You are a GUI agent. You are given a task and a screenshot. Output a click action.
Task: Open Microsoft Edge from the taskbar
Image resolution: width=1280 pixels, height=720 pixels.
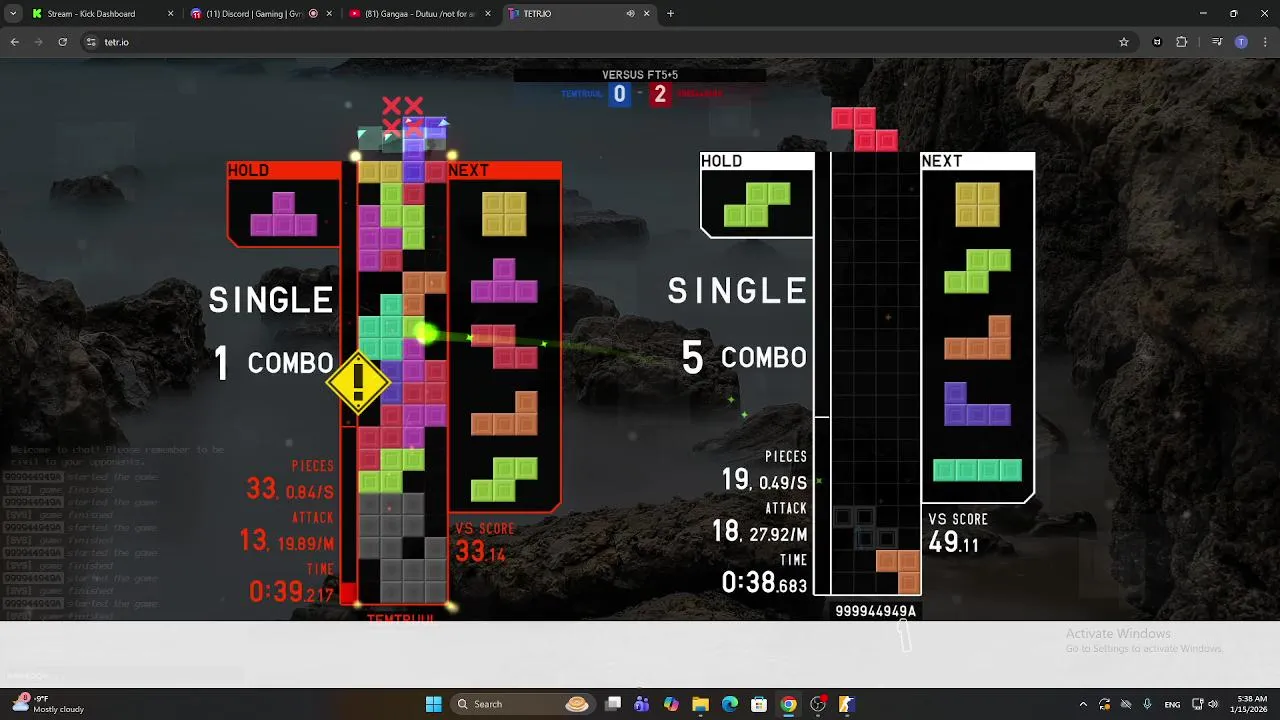pyautogui.click(x=730, y=704)
